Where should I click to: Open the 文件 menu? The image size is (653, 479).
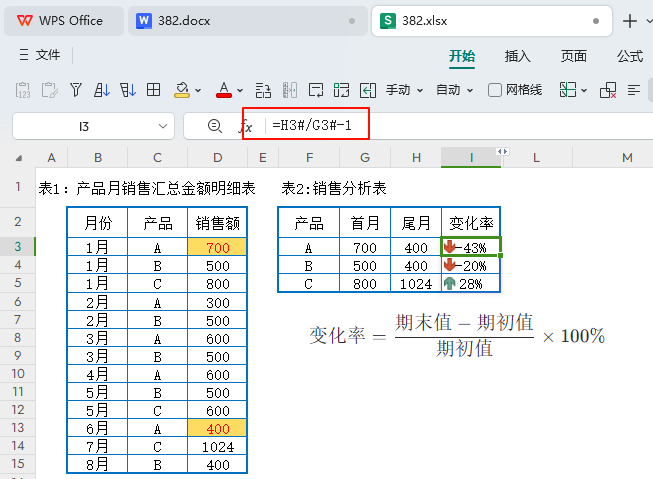(40, 55)
